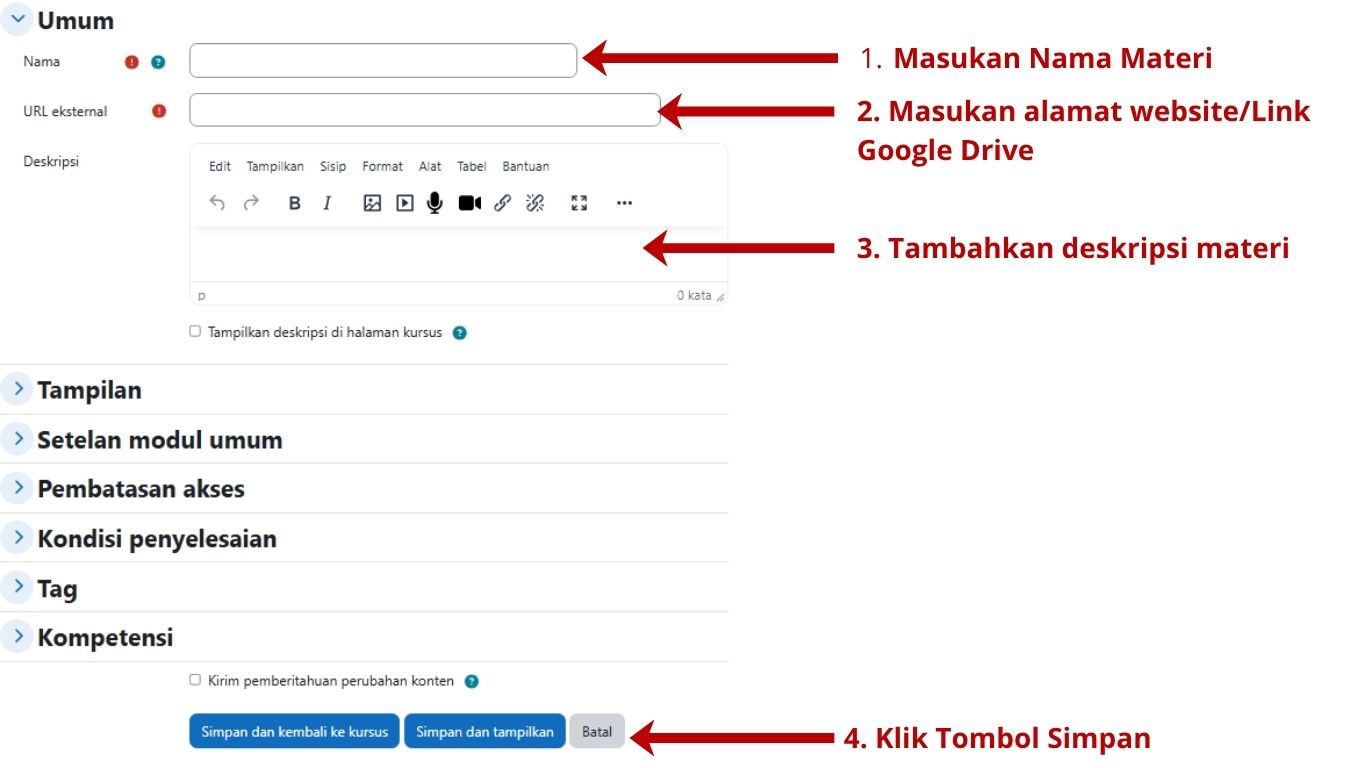This screenshot has width=1366, height=768.
Task: Open the Format menu in the editor
Action: point(382,167)
